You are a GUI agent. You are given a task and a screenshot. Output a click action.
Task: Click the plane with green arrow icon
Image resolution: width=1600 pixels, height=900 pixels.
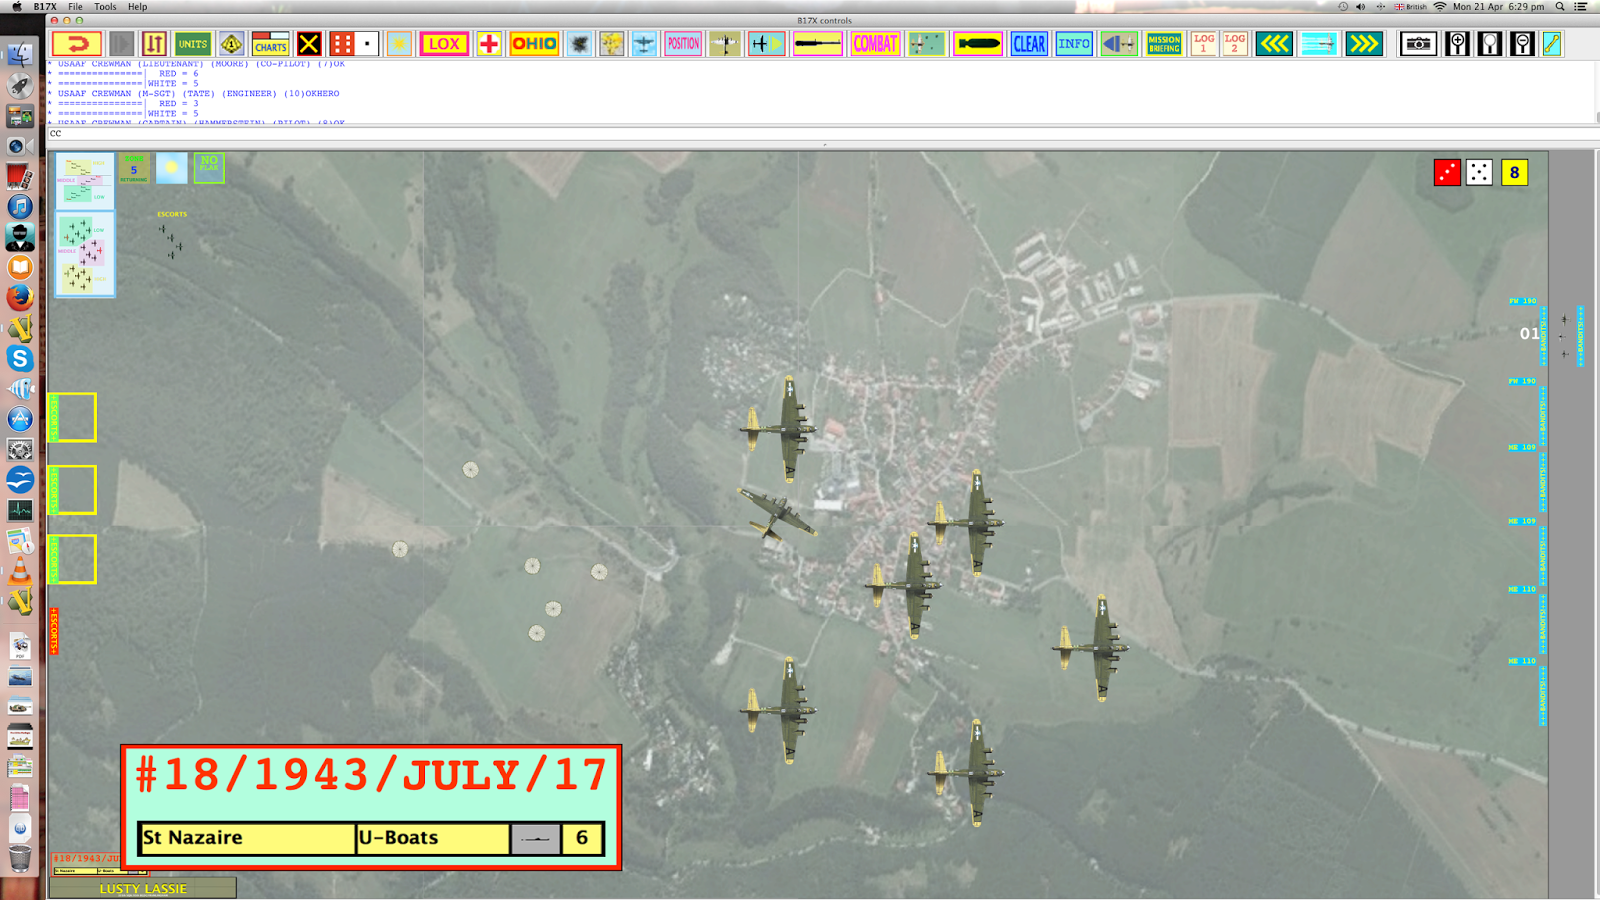point(767,44)
